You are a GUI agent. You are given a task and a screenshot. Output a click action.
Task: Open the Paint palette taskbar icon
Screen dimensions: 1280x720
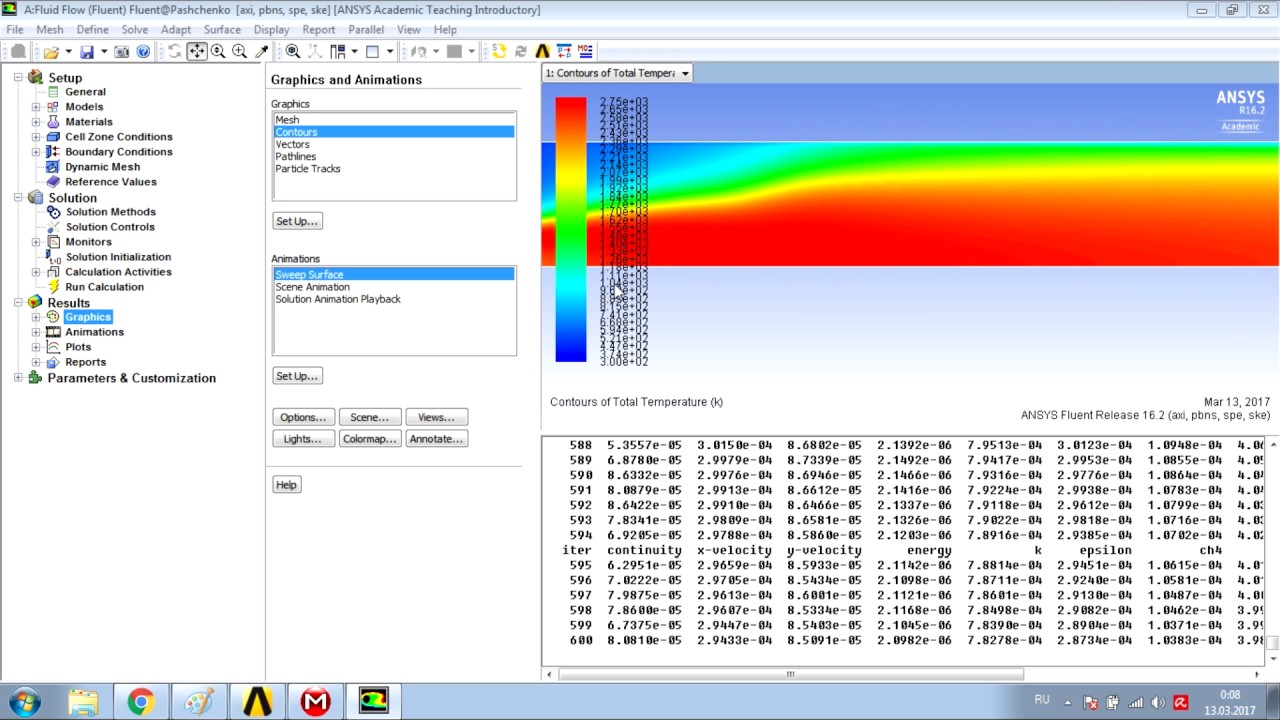coord(198,702)
